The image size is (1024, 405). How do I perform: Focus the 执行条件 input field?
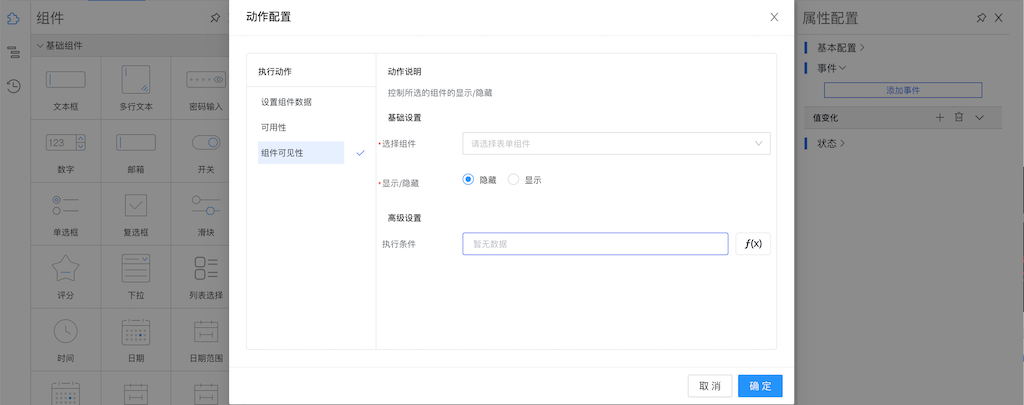pyautogui.click(x=595, y=244)
